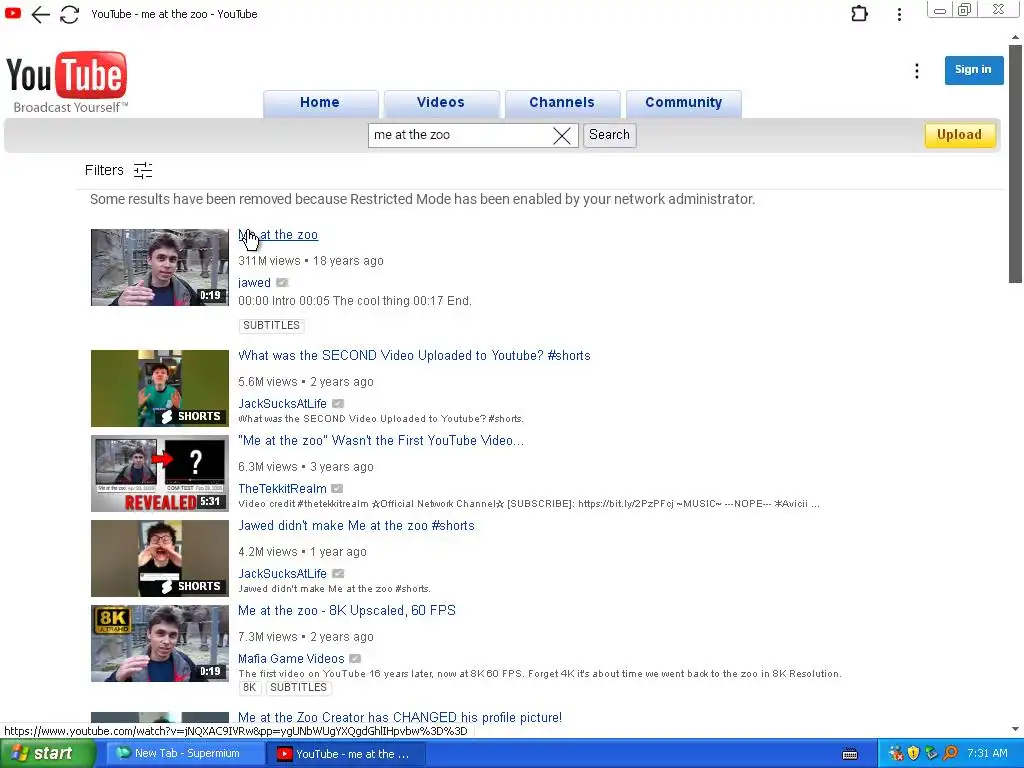Click the Windows Start button
This screenshot has width=1024, height=768.
tap(48, 754)
